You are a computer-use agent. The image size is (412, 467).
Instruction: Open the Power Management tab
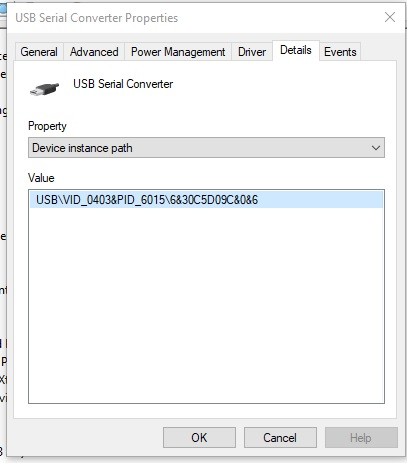pyautogui.click(x=178, y=52)
